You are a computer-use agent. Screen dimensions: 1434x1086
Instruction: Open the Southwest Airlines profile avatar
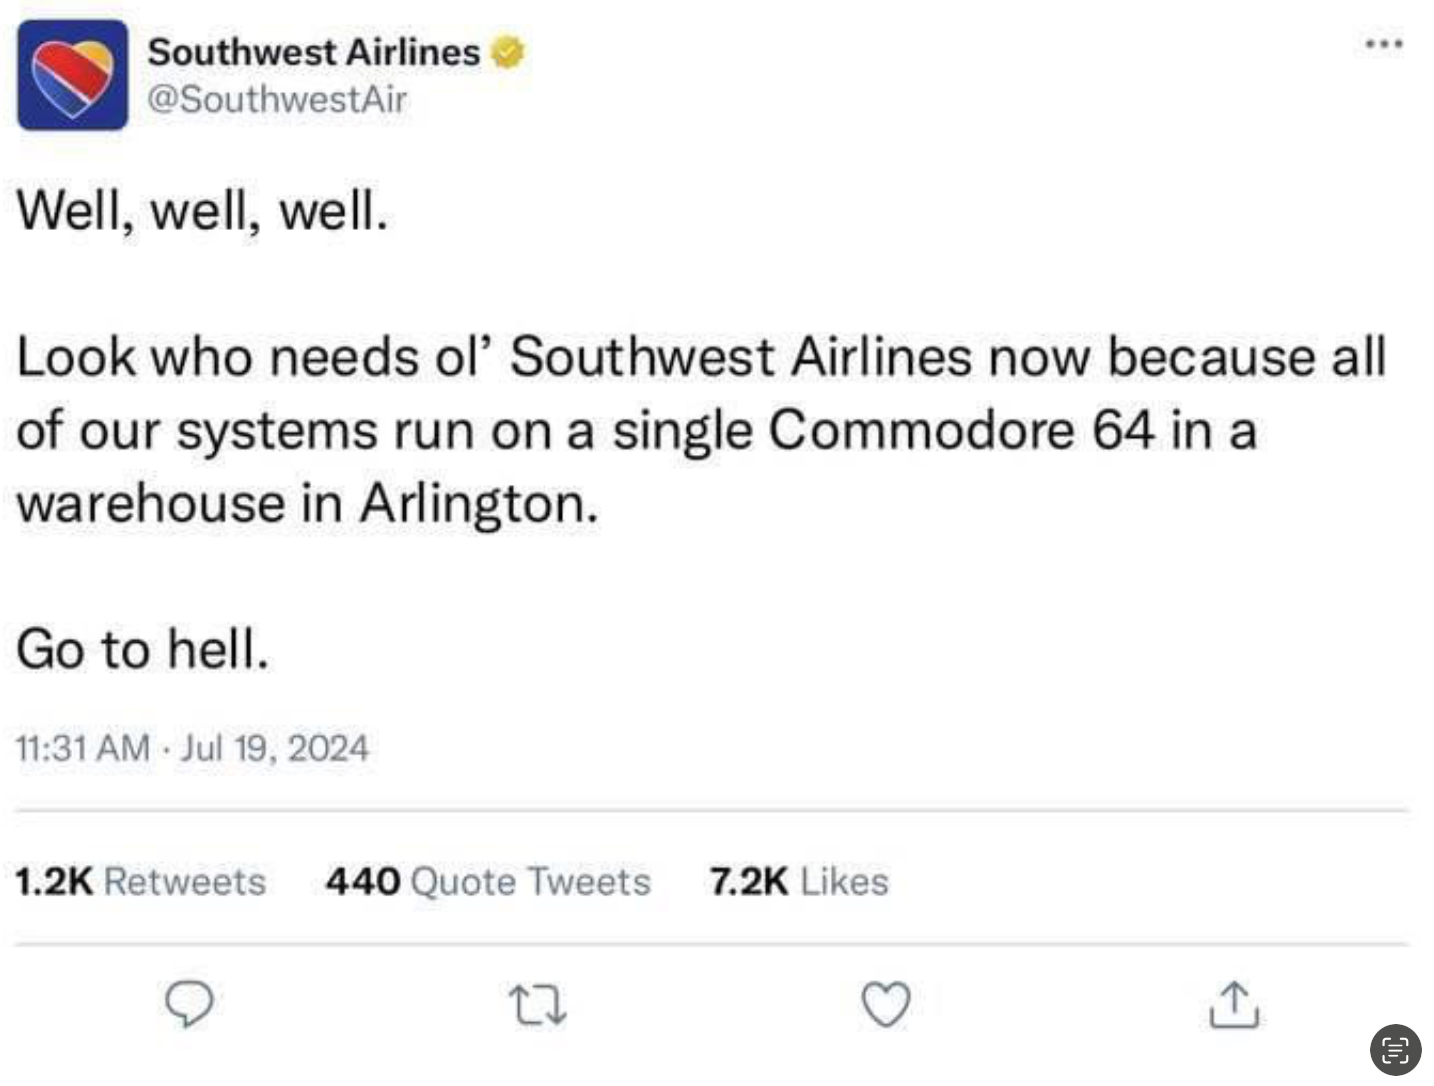click(72, 74)
